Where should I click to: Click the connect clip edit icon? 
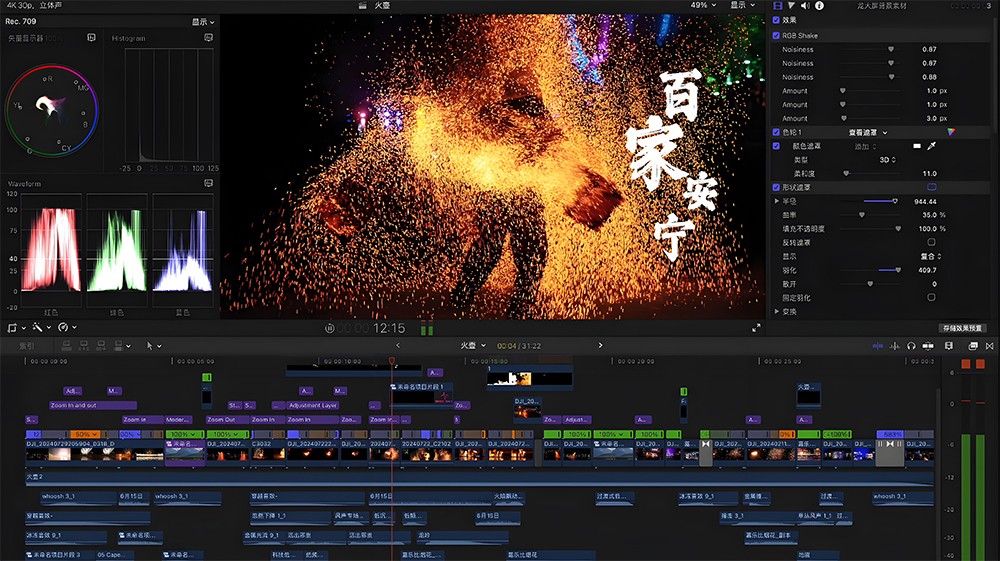click(x=66, y=346)
